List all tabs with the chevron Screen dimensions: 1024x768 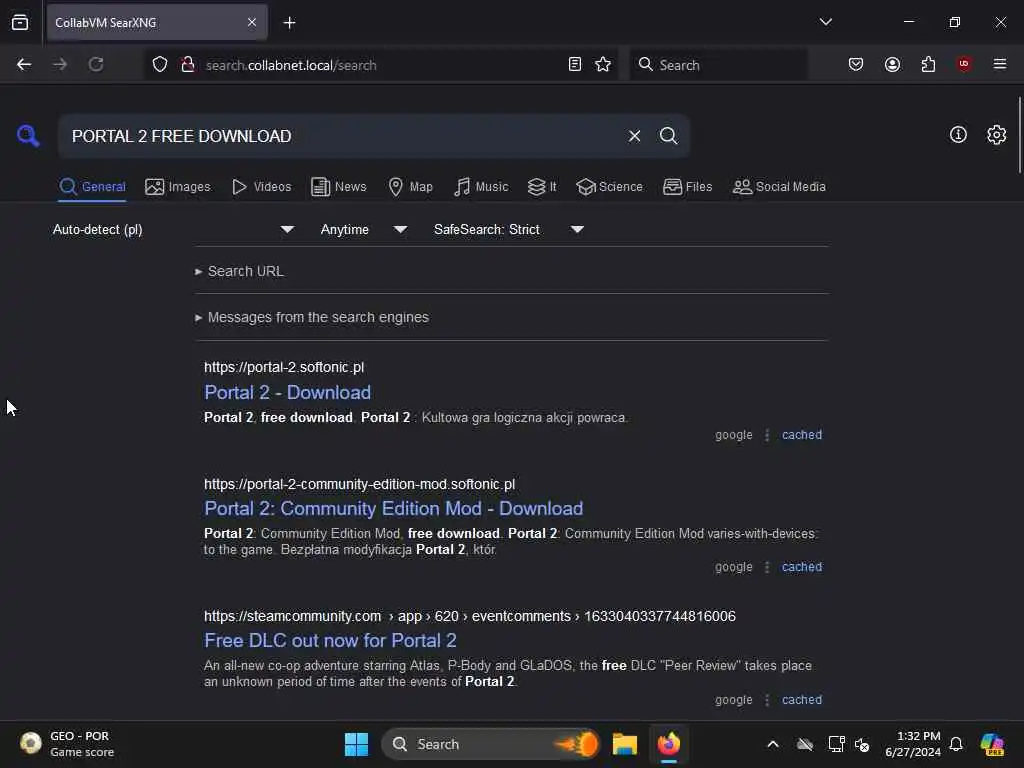825,22
